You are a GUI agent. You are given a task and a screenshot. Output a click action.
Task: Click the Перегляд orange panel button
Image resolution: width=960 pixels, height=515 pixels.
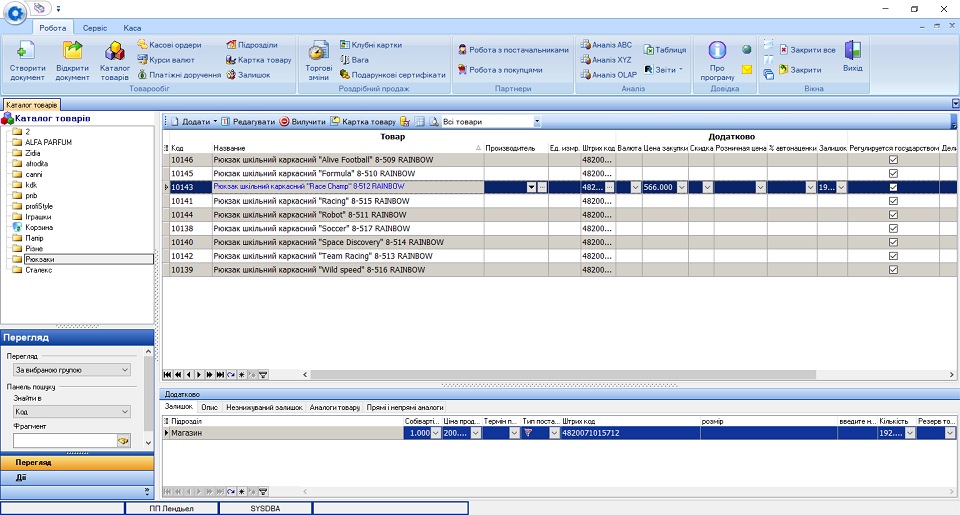(x=77, y=462)
